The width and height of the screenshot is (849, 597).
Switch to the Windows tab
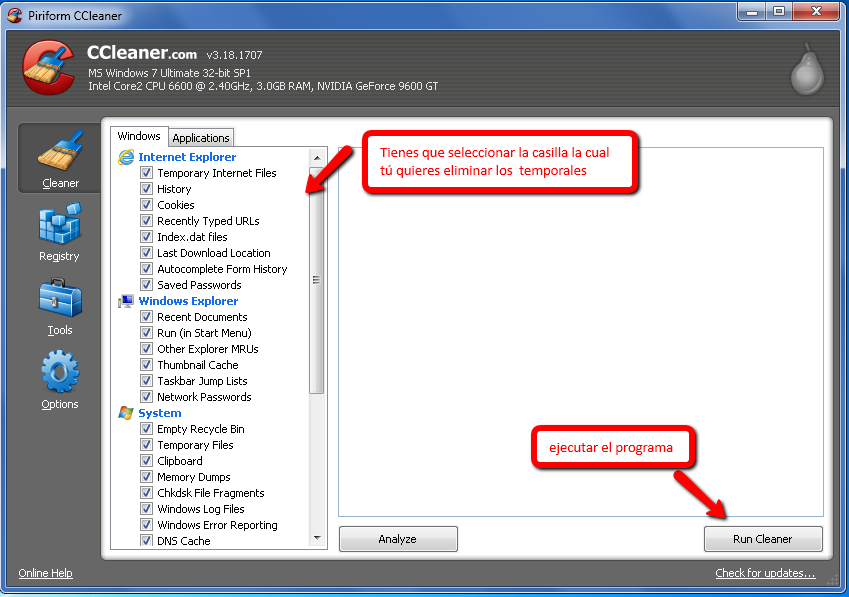139,136
